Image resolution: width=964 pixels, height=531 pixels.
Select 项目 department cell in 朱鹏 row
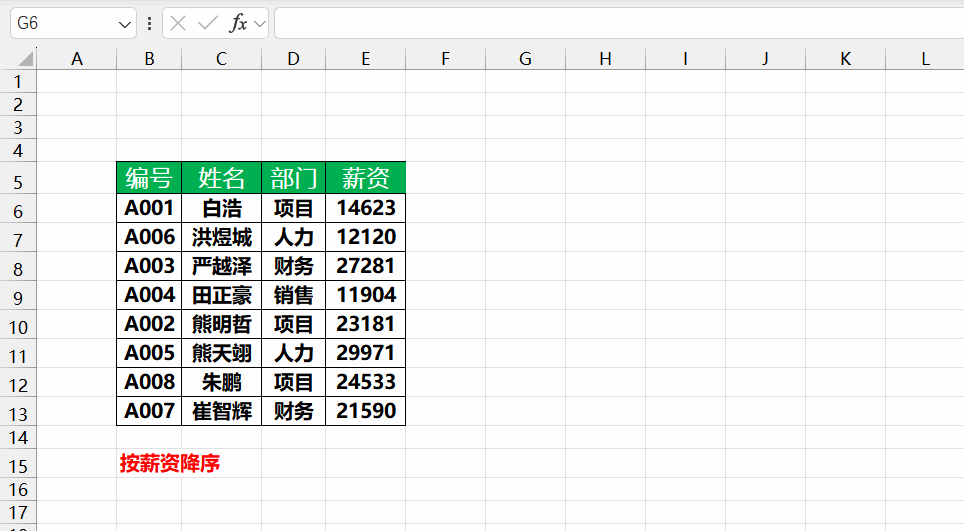click(x=293, y=382)
